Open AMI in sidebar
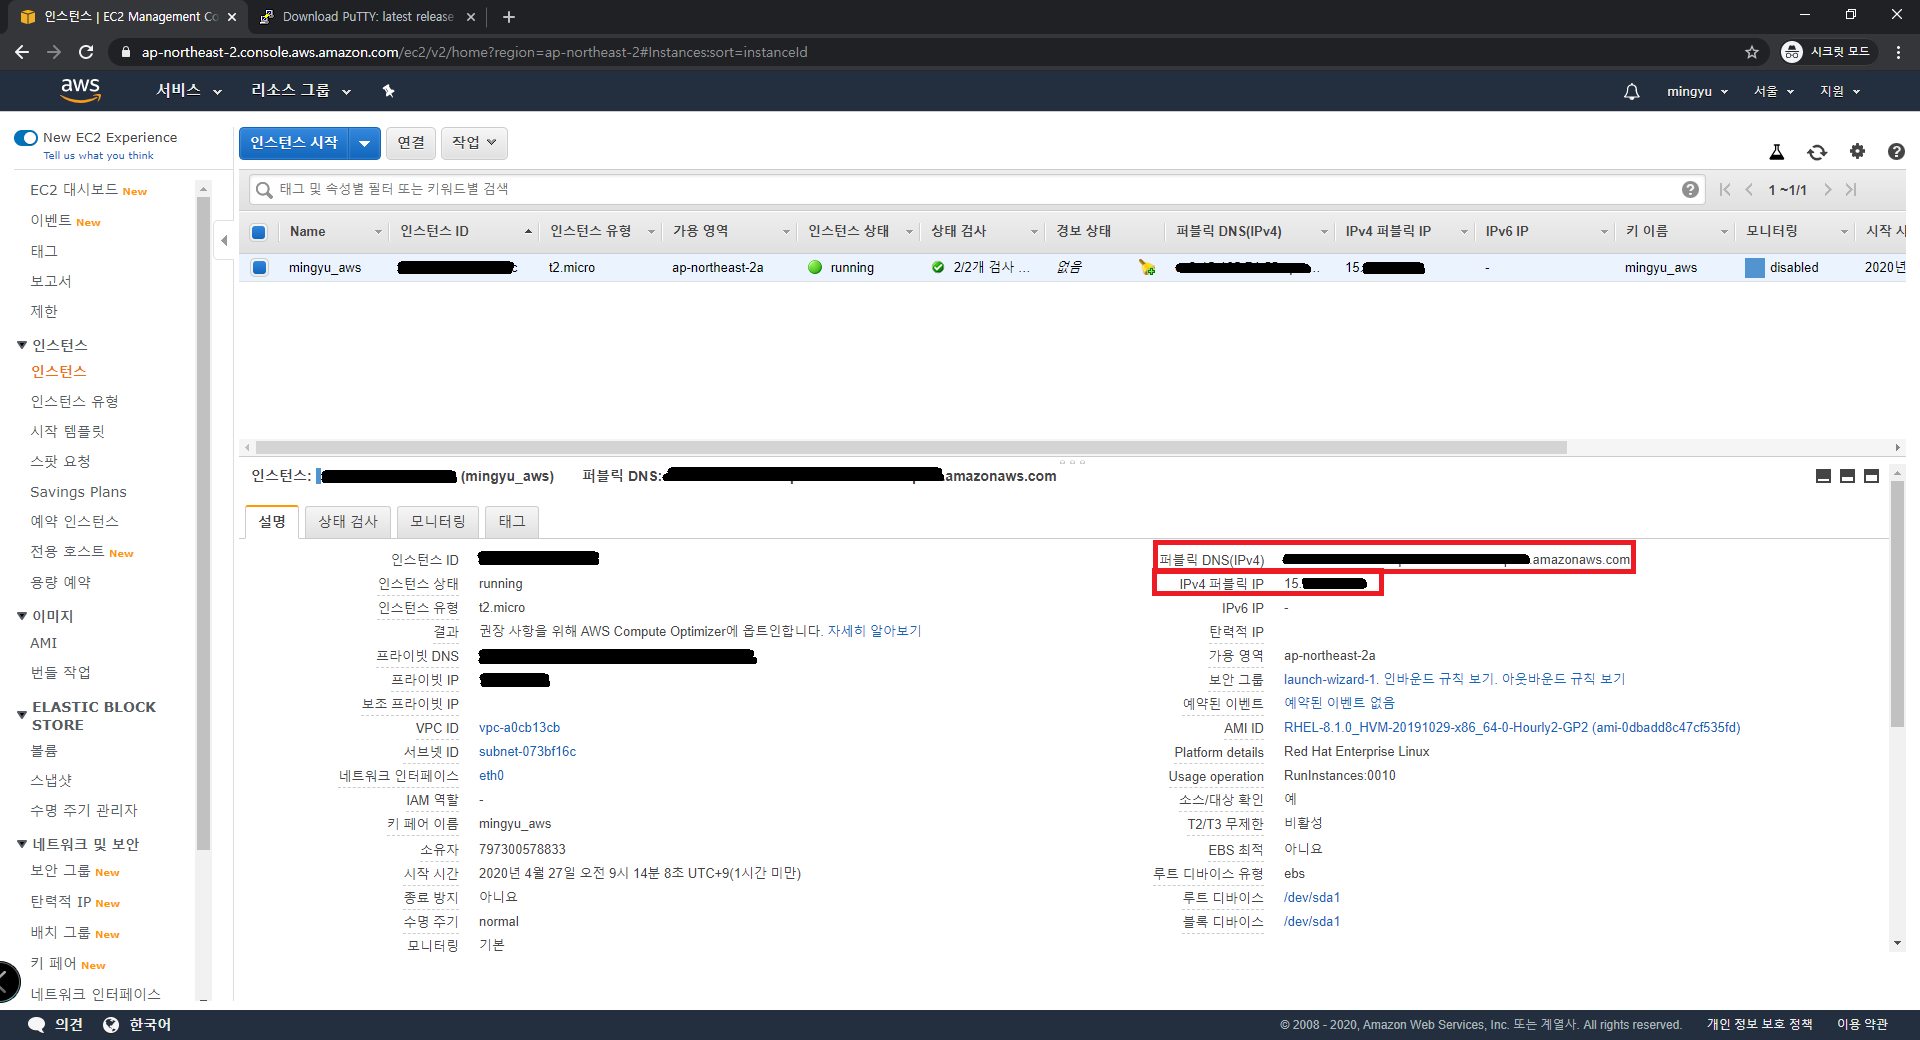The width and height of the screenshot is (1920, 1040). (x=44, y=643)
